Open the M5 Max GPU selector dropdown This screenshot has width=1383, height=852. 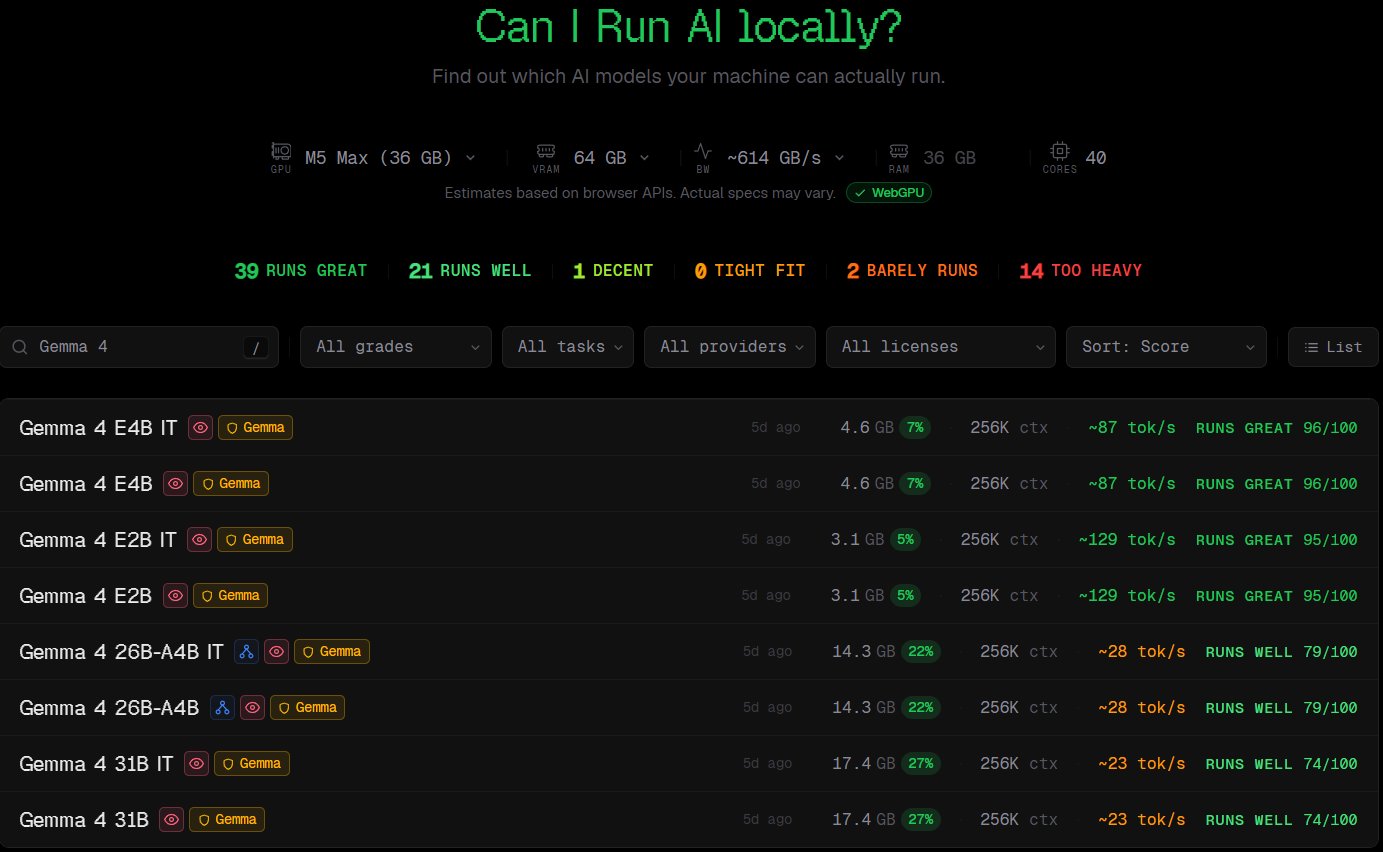click(x=390, y=158)
